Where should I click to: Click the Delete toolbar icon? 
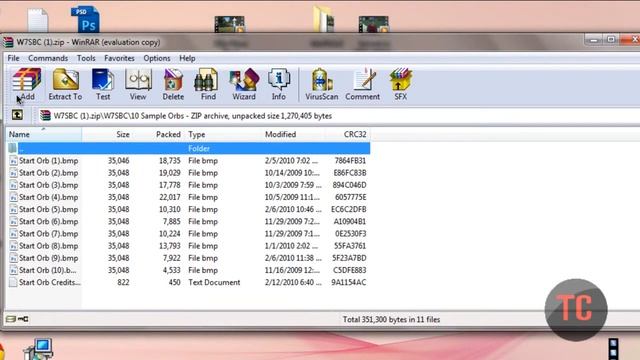tap(173, 84)
